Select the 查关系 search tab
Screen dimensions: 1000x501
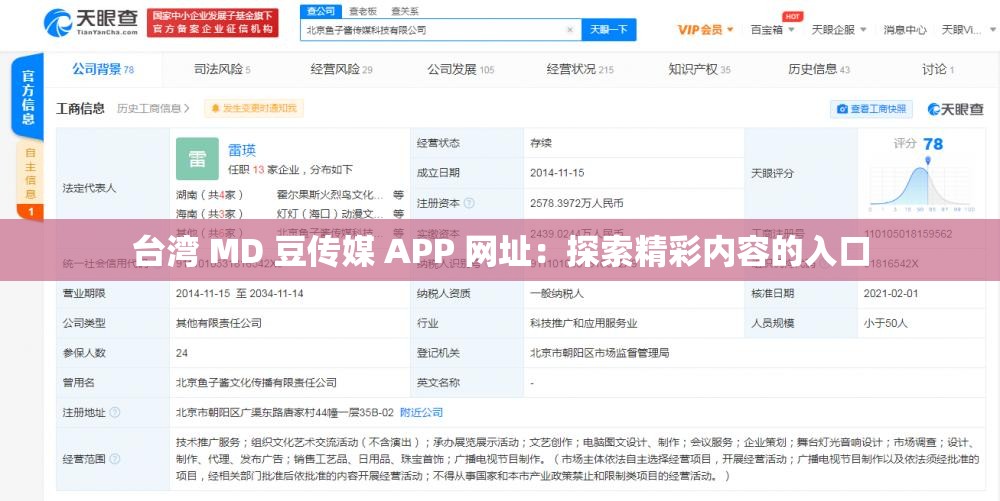coord(405,11)
